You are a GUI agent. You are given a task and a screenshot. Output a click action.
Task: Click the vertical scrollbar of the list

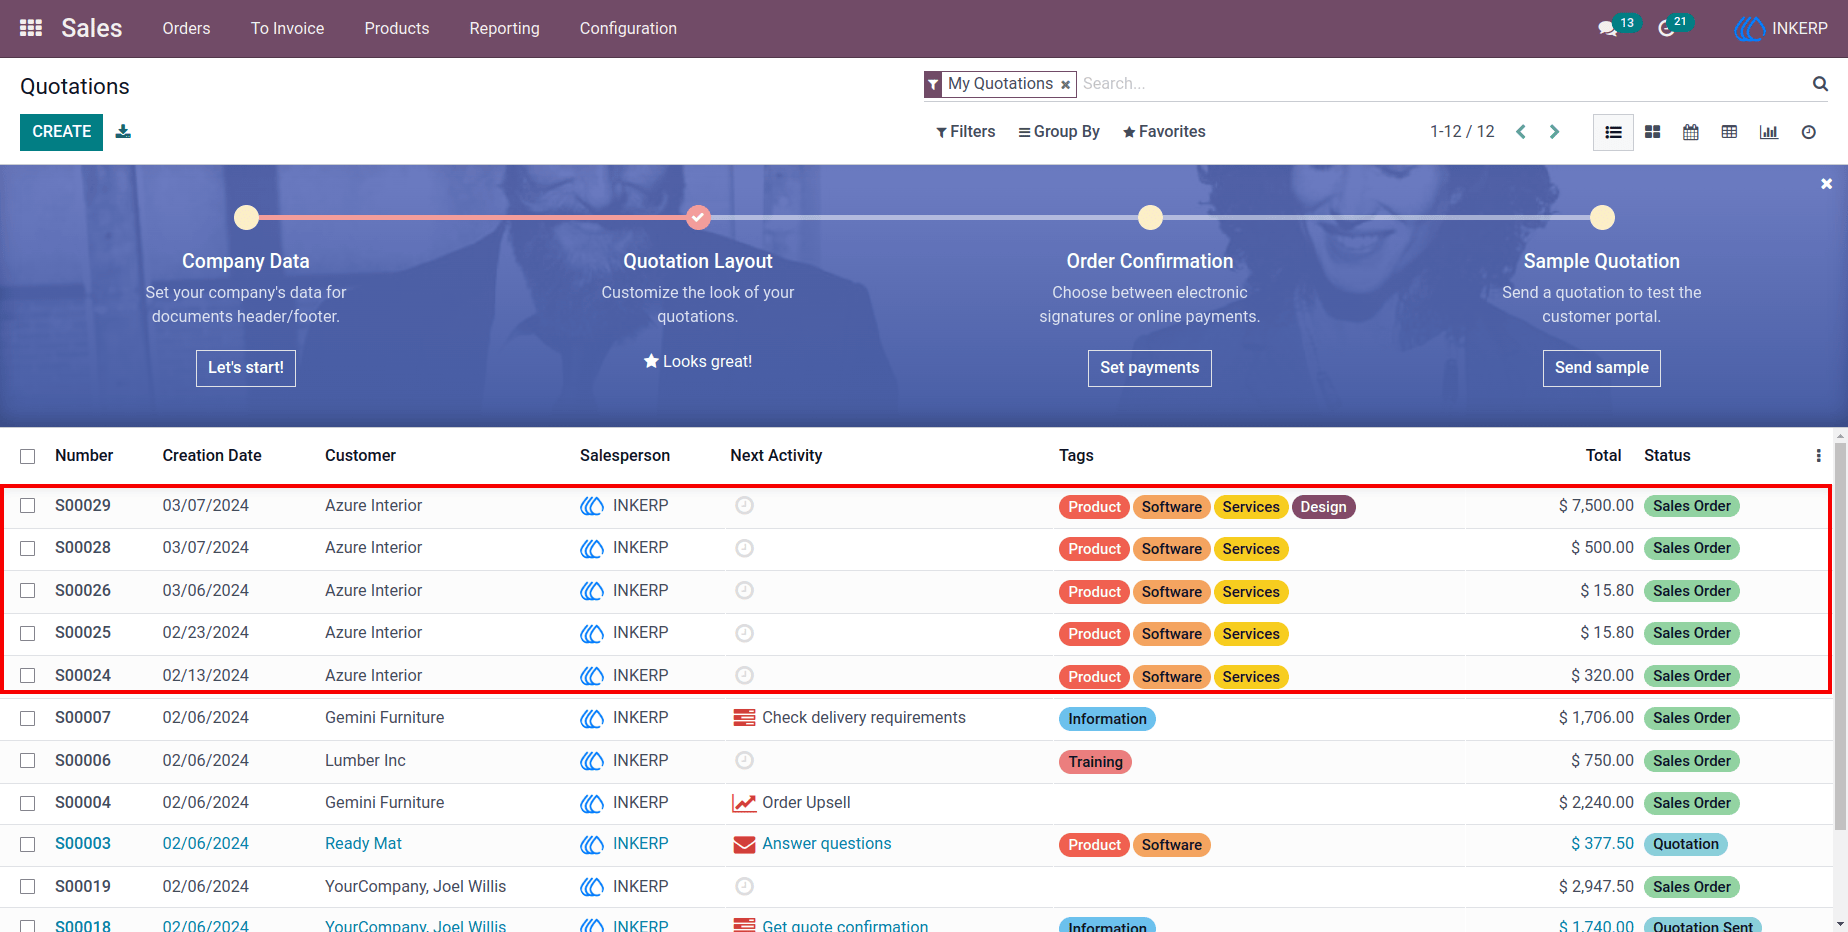(1840, 635)
